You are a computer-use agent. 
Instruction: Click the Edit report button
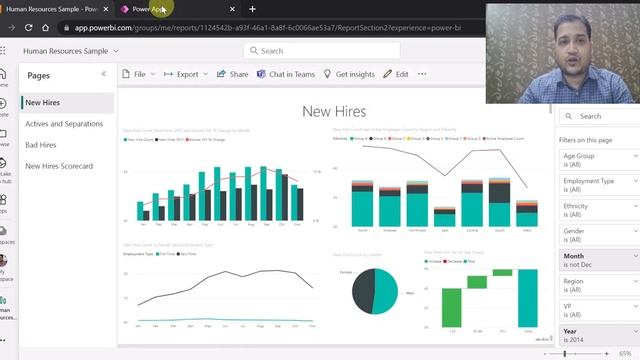click(396, 74)
